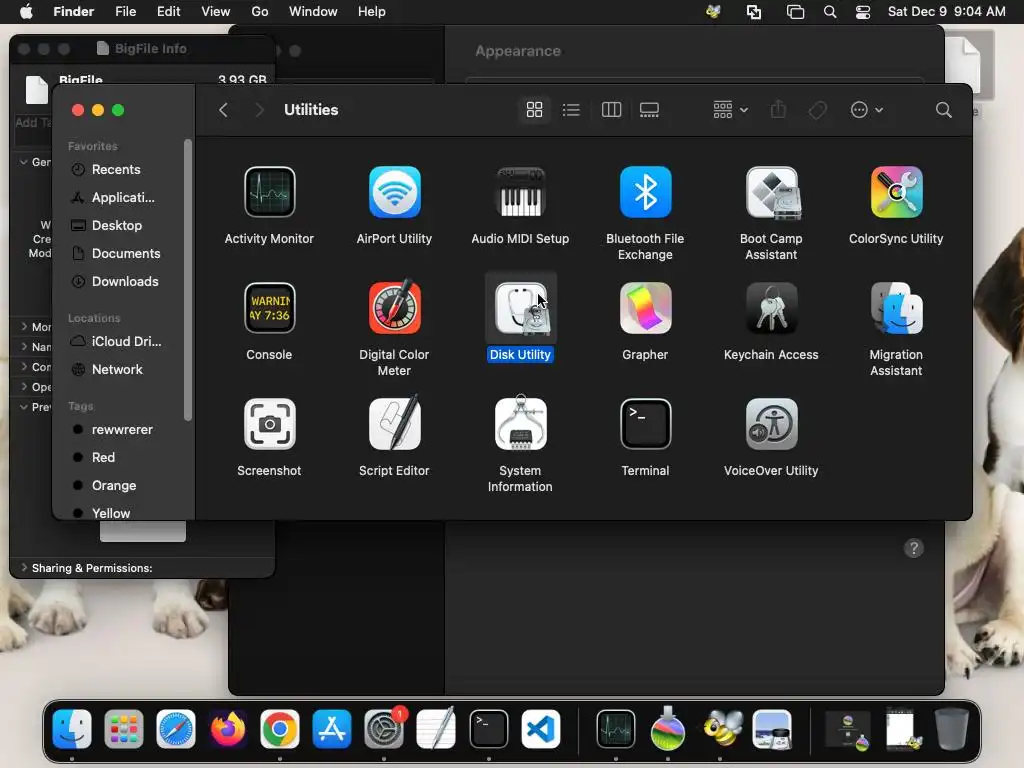Click the Finder sidebar scrollbar
This screenshot has height=768, width=1024.
tap(188, 280)
